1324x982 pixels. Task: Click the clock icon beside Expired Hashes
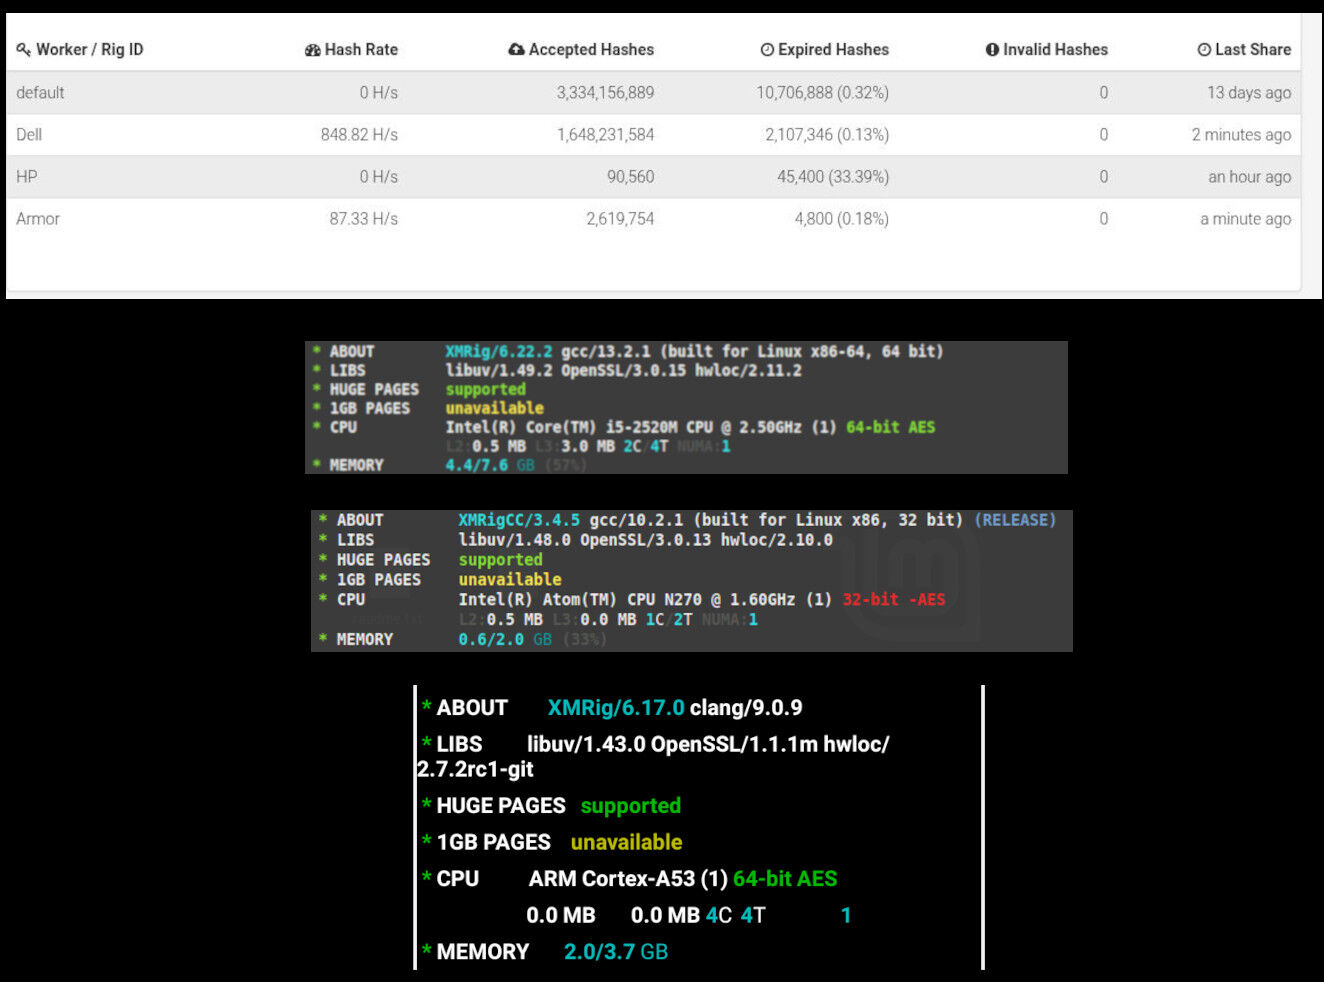[x=767, y=50]
